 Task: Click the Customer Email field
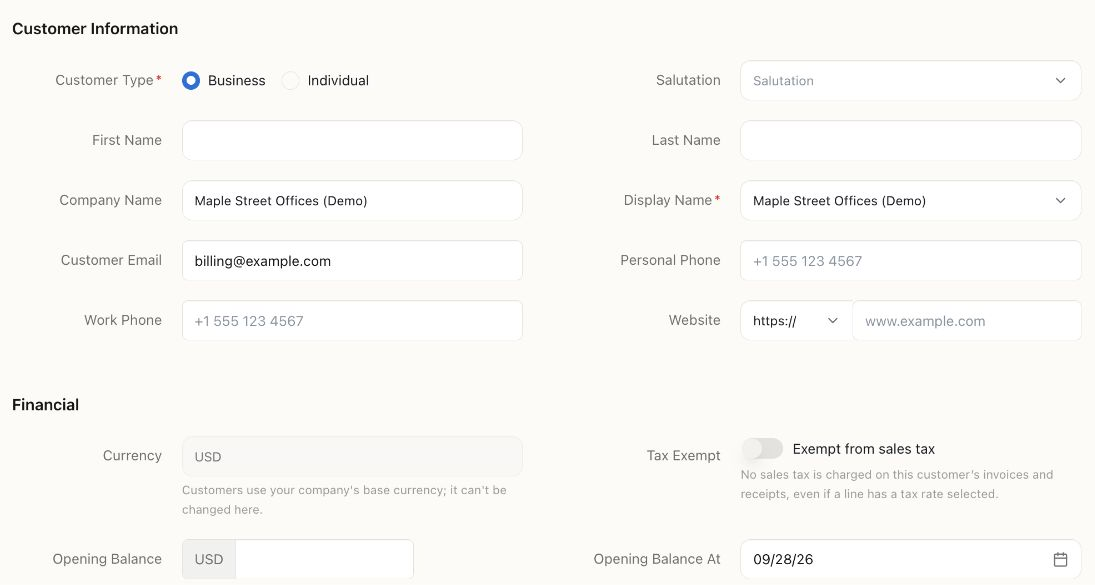[x=352, y=260]
